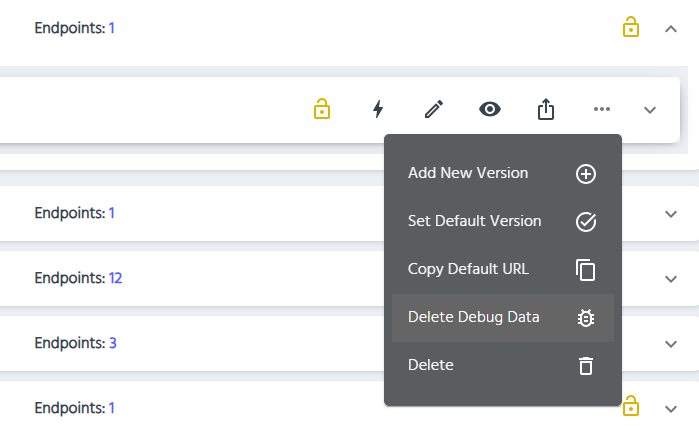
Task: Click the pencil edit icon
Action: click(433, 109)
